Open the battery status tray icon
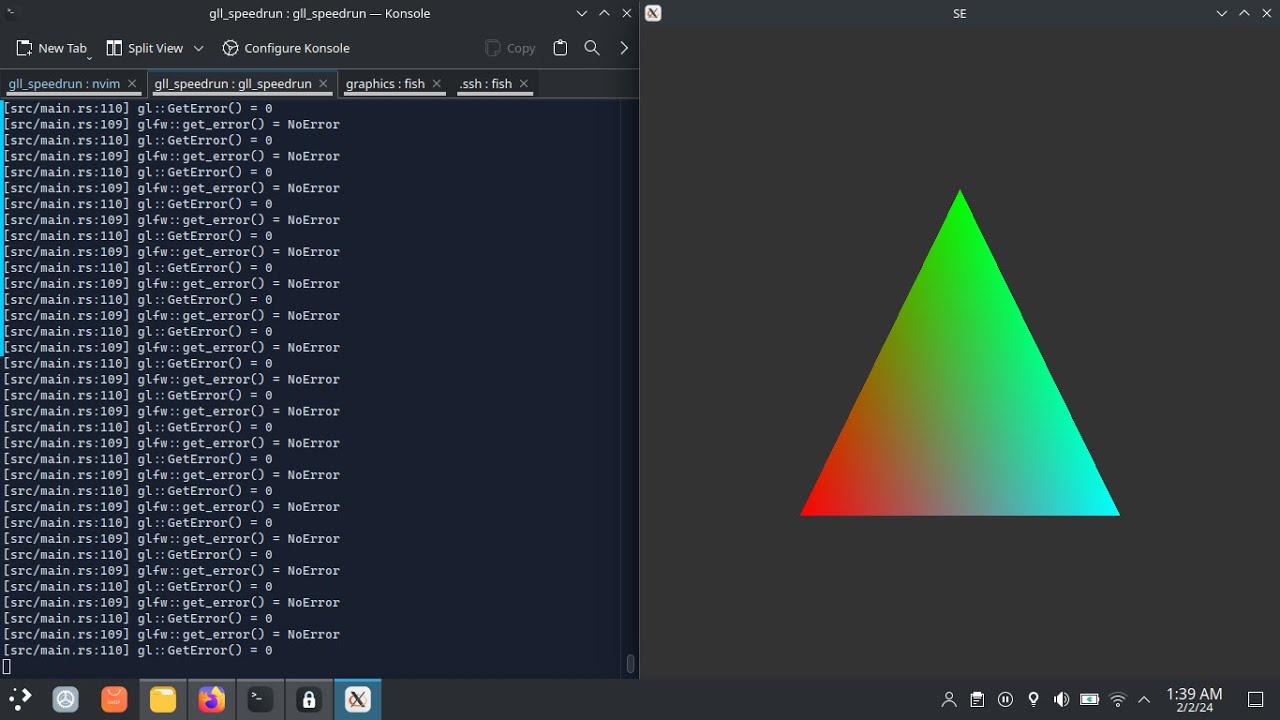 [x=1089, y=700]
